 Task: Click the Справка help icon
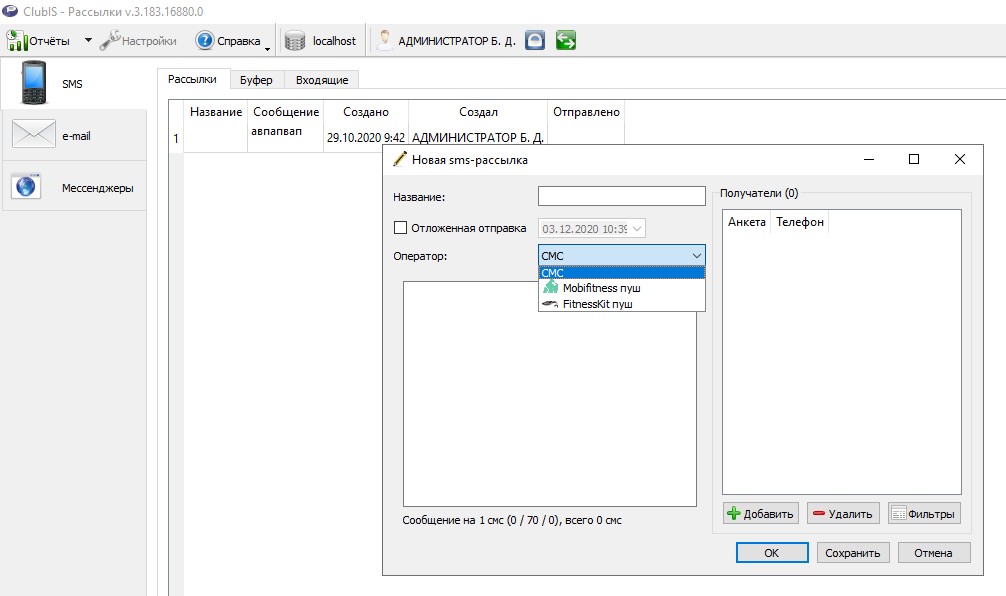(205, 40)
